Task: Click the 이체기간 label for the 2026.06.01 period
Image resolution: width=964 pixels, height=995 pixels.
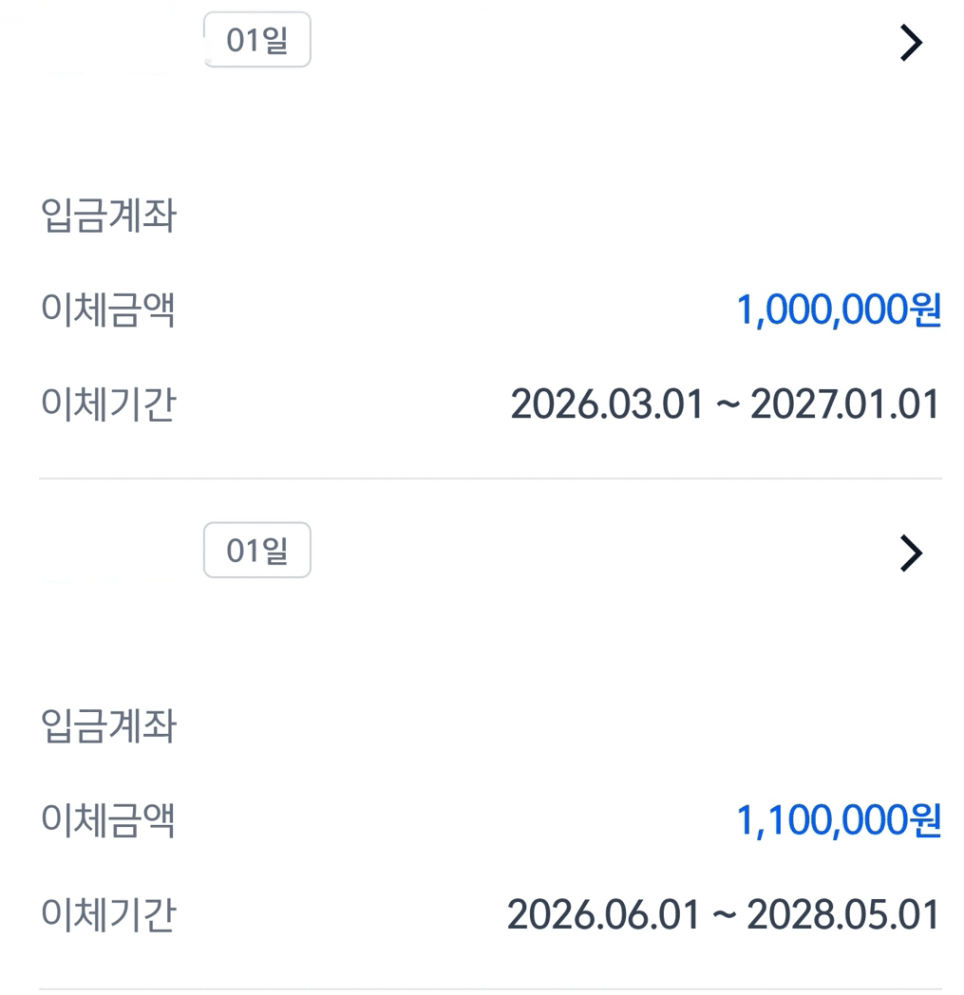Action: 109,914
